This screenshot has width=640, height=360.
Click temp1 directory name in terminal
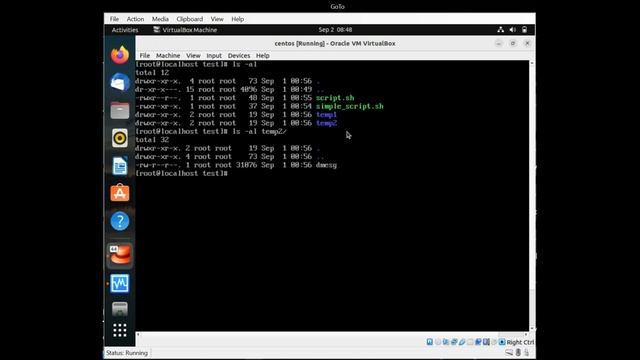327,115
